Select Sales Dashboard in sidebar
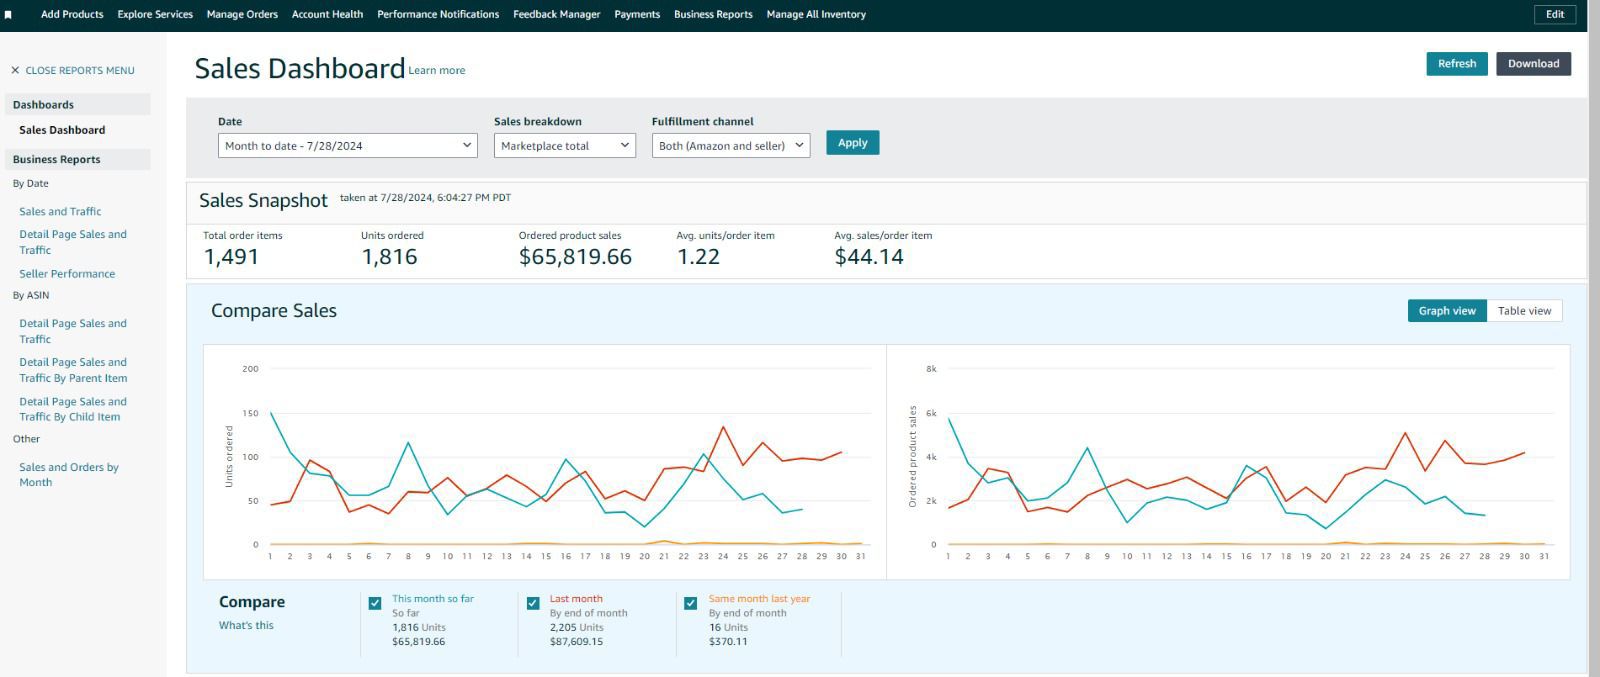 pos(62,130)
